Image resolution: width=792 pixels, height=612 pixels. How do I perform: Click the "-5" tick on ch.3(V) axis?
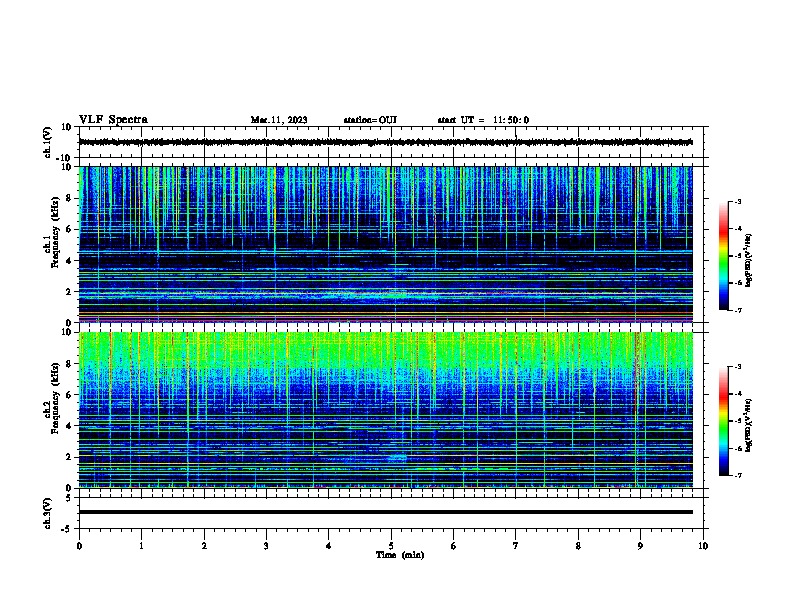pos(67,529)
